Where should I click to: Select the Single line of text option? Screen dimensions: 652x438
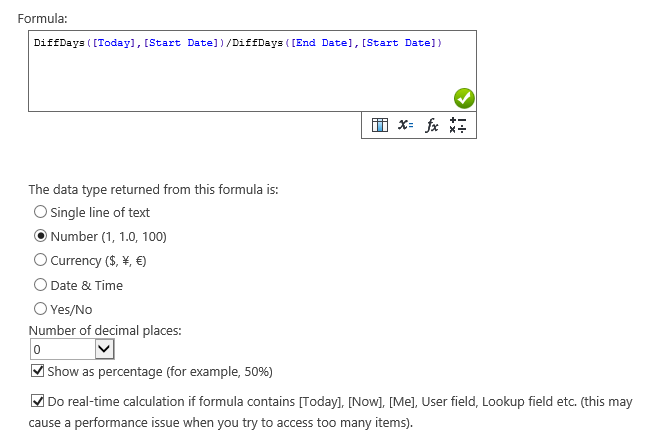40,212
